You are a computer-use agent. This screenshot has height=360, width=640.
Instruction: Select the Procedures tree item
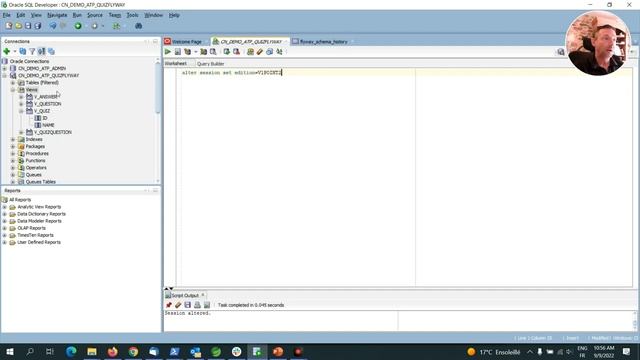(37, 153)
